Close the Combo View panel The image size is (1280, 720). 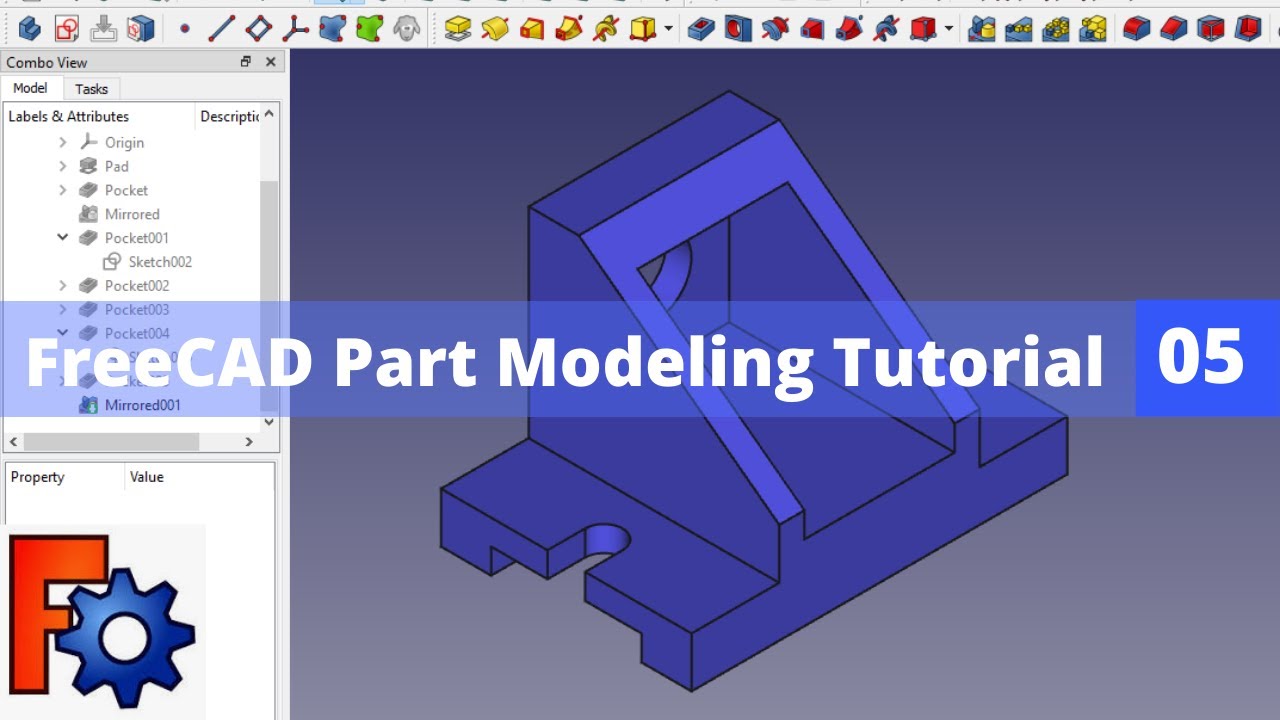tap(270, 62)
